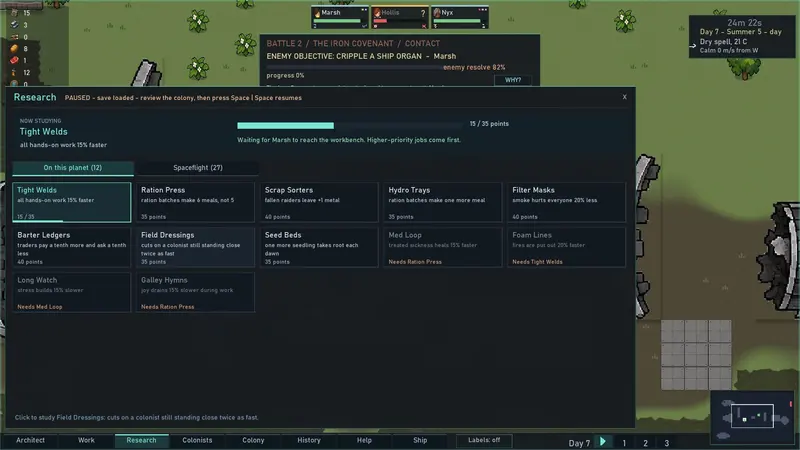Click the locked Galley Hymns research card
The image size is (800, 450).
click(x=195, y=292)
